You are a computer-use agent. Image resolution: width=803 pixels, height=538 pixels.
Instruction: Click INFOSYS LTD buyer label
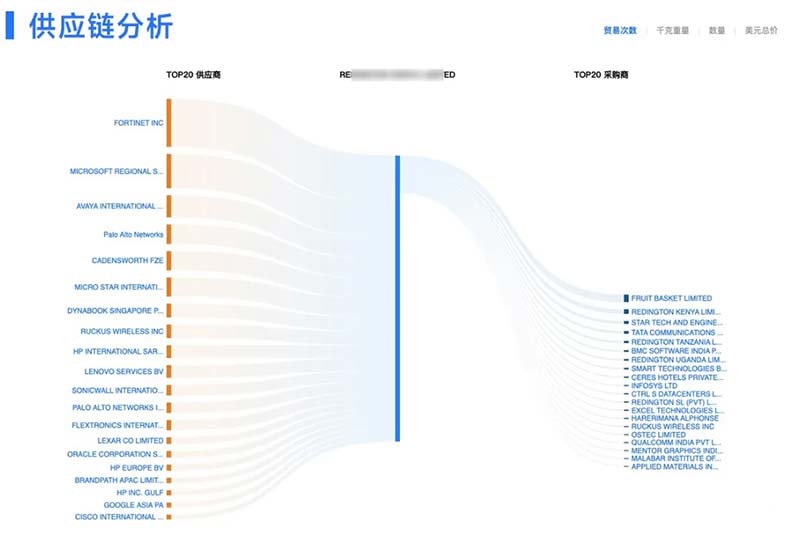[654, 386]
